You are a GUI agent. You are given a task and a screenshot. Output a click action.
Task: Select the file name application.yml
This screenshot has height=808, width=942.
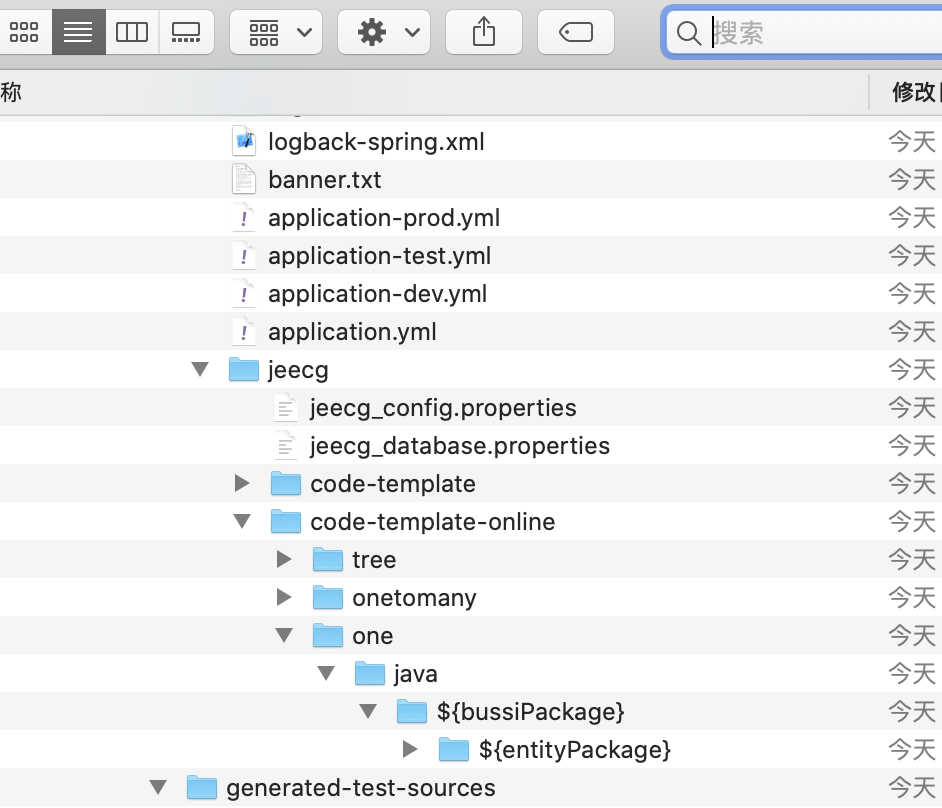click(352, 332)
